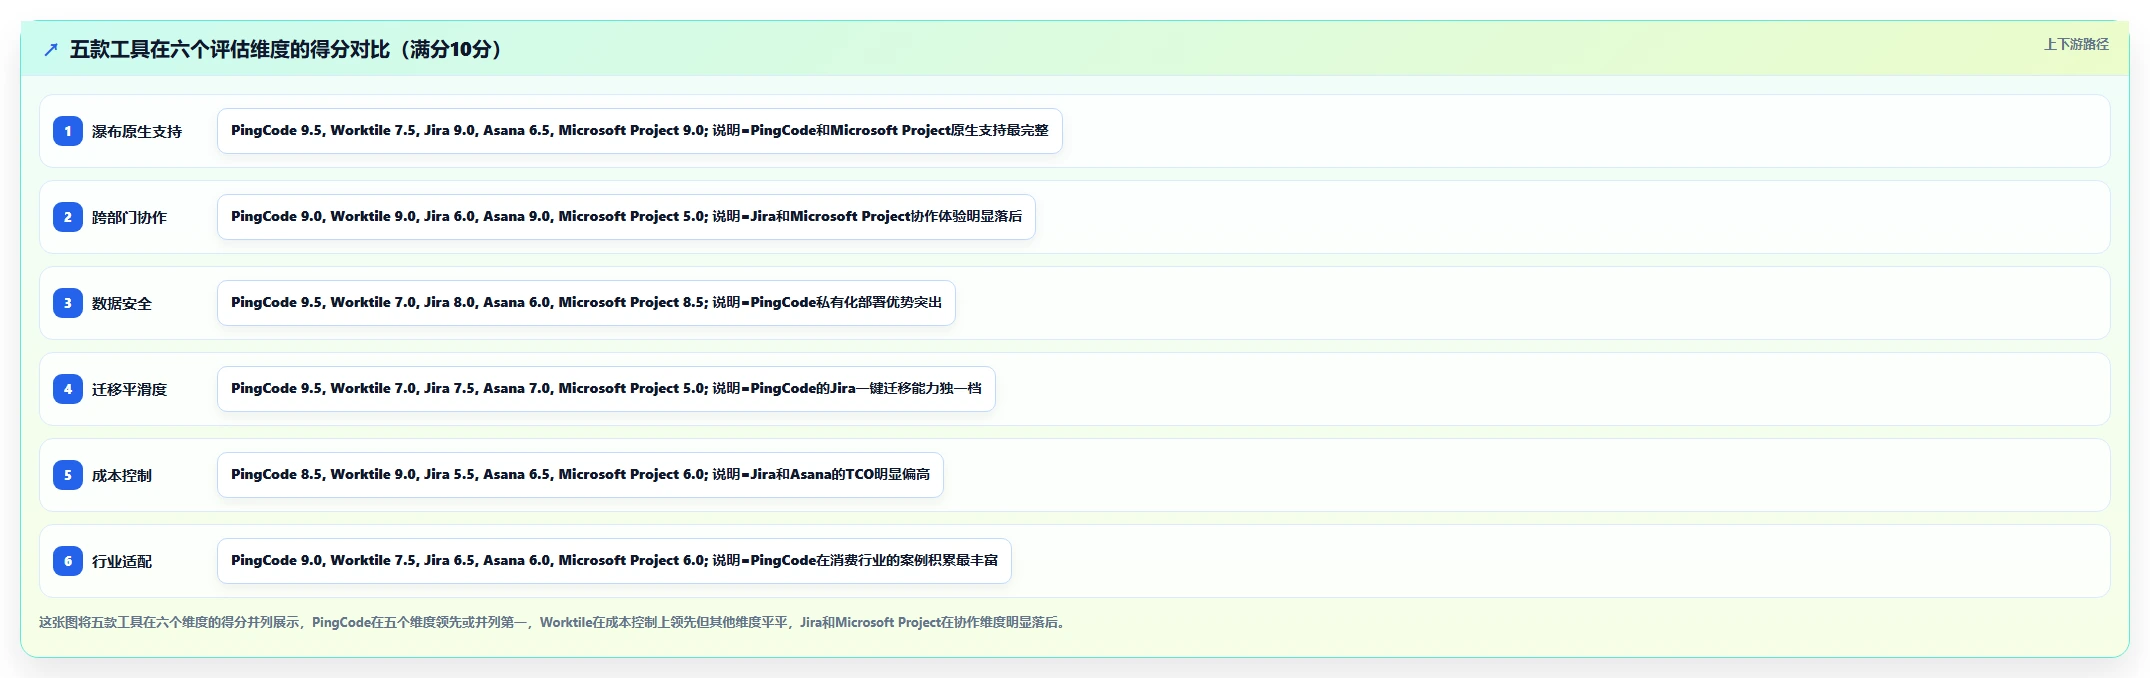Open the score box mentioning Jira一键迁移能力独一档
This screenshot has width=2150, height=678.
tap(606, 389)
